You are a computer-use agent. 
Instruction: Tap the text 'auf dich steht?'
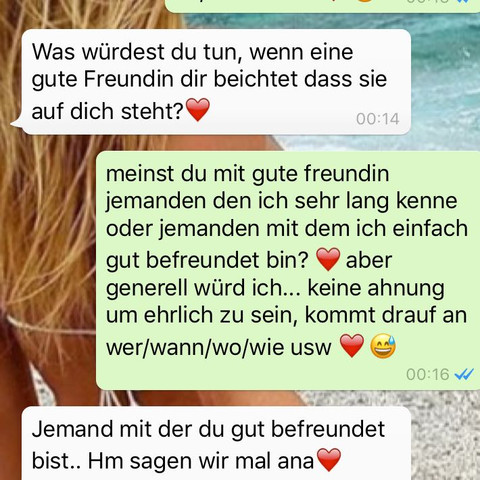tap(108, 111)
